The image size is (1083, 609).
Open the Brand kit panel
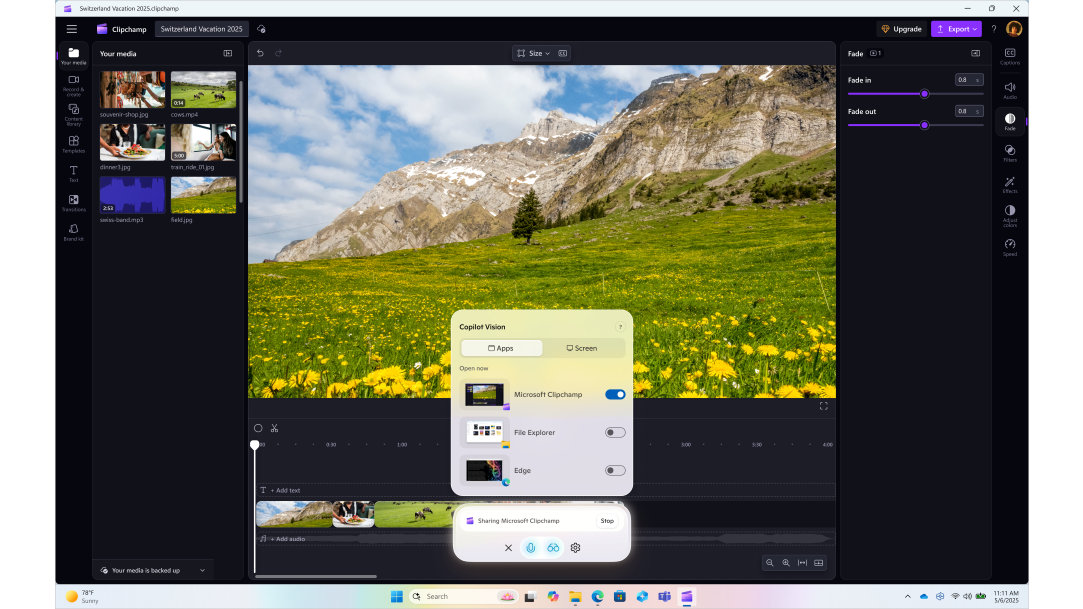coord(73,232)
